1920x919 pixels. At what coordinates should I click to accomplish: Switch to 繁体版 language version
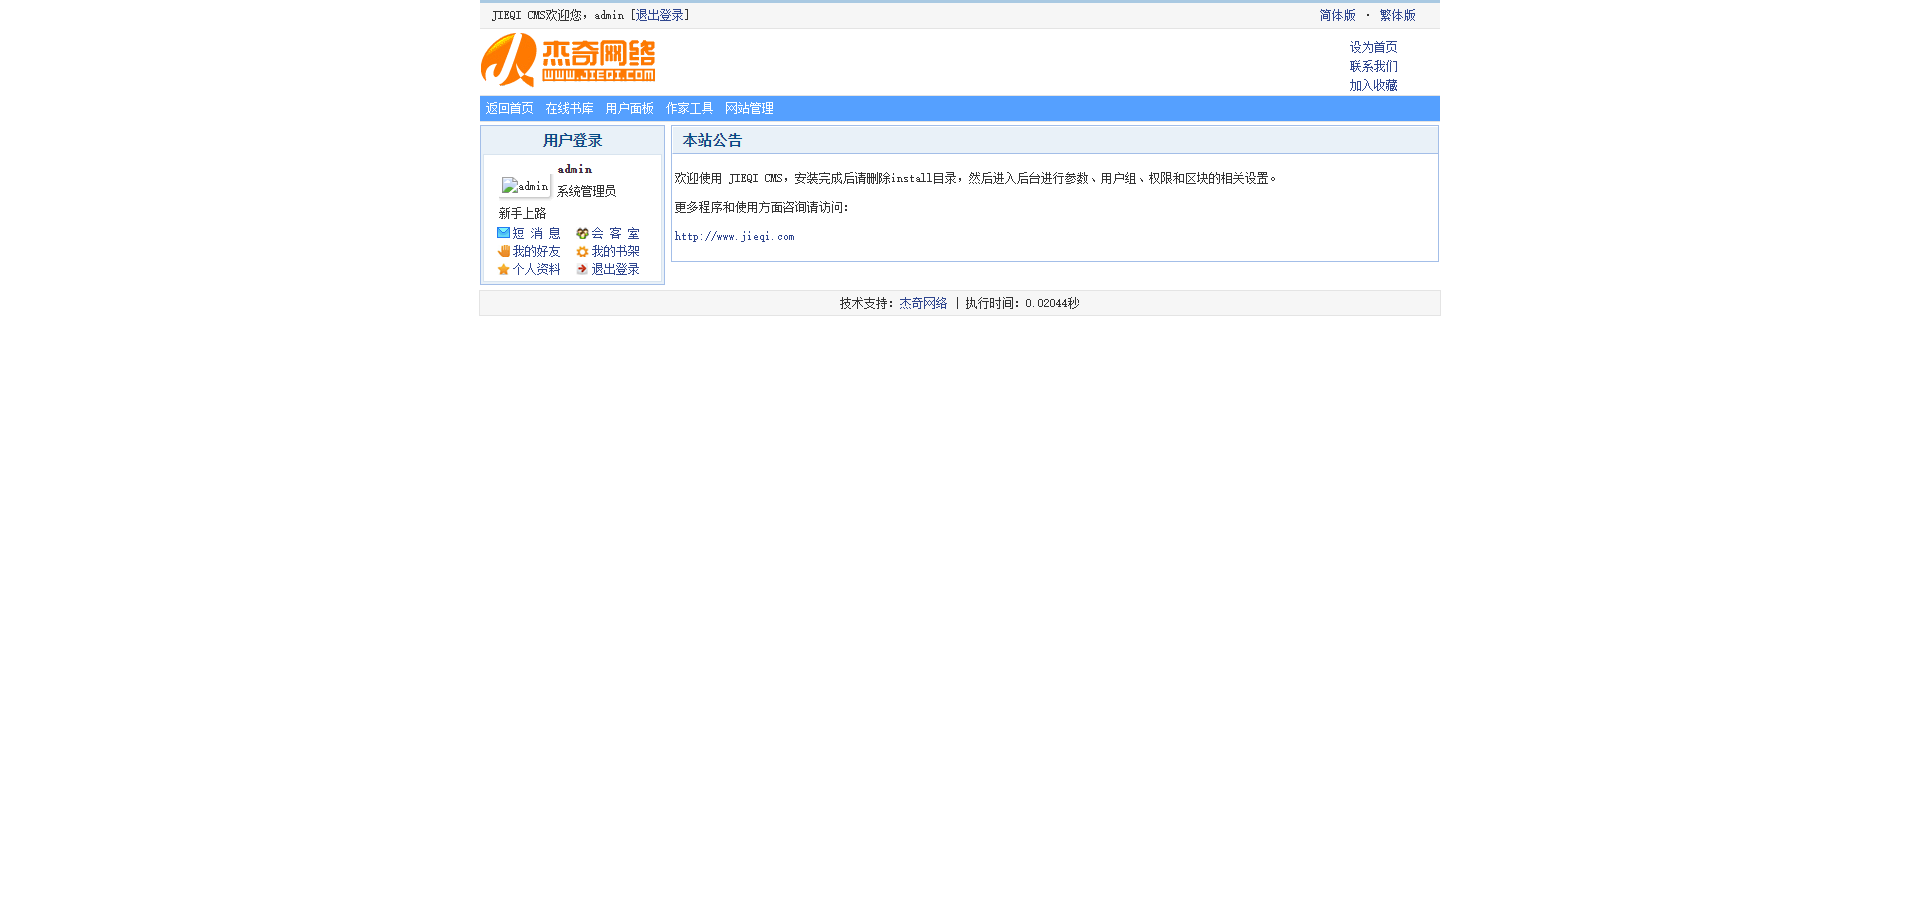[x=1397, y=16]
